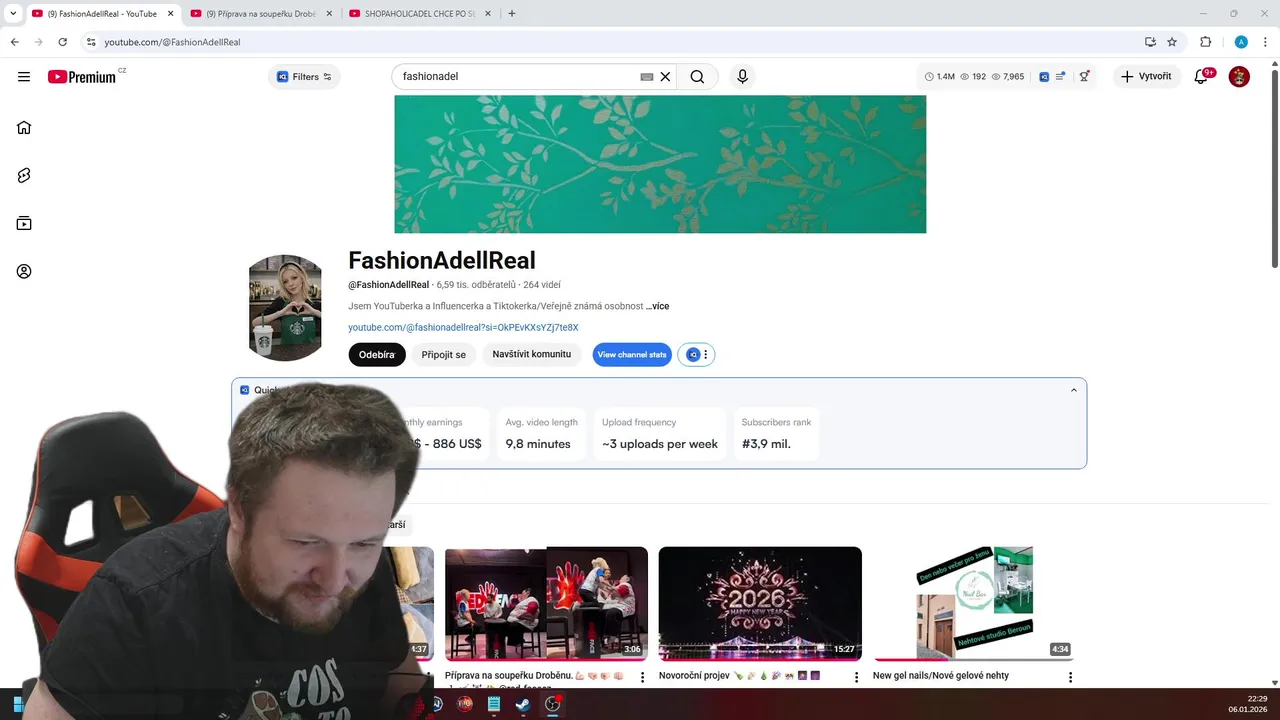Viewport: 1280px width, 720px height.
Task: Open the on-screen keyboard icon in search
Action: click(x=647, y=76)
